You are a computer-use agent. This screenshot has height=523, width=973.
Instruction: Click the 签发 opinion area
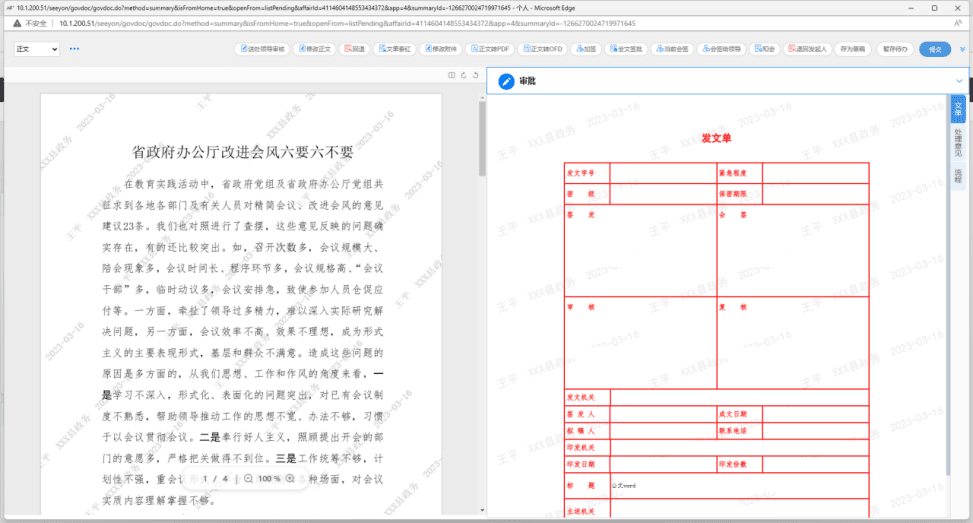tap(640, 251)
